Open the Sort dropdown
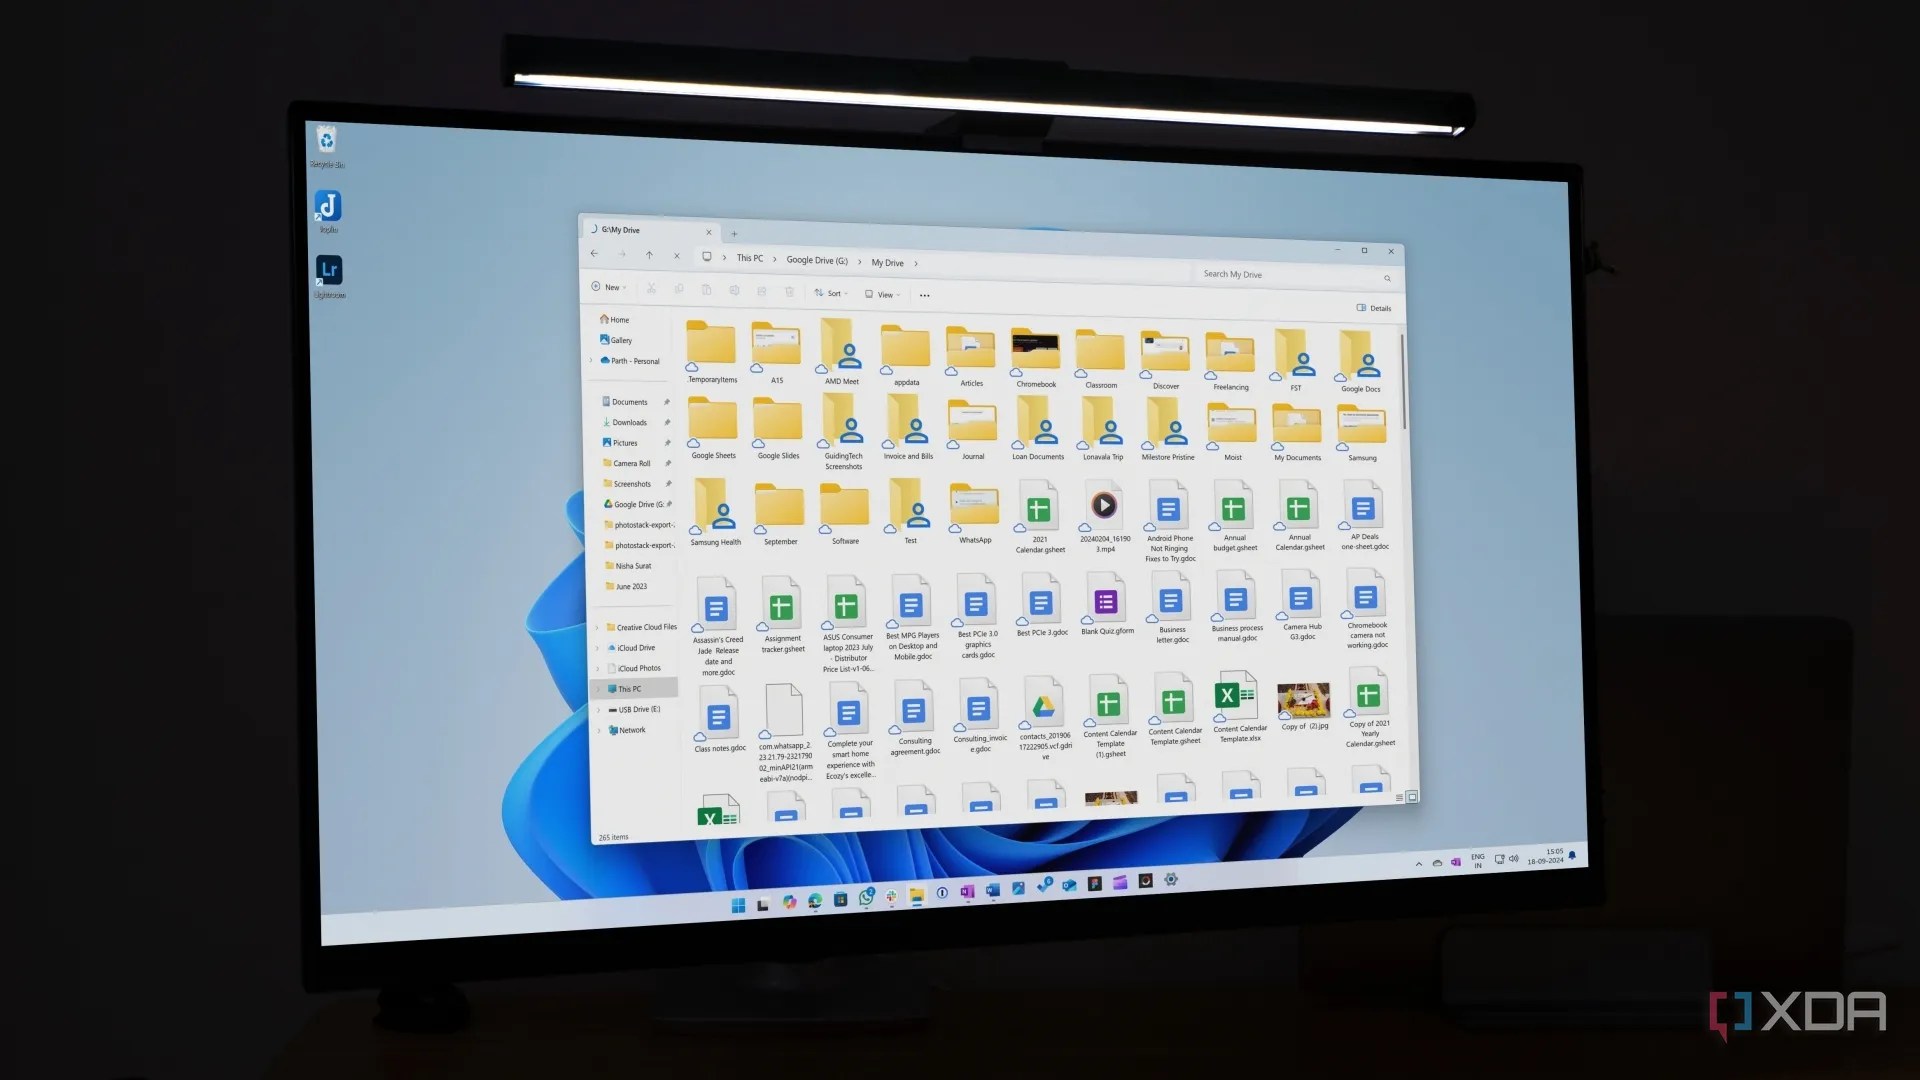The width and height of the screenshot is (1920, 1080). click(x=830, y=293)
